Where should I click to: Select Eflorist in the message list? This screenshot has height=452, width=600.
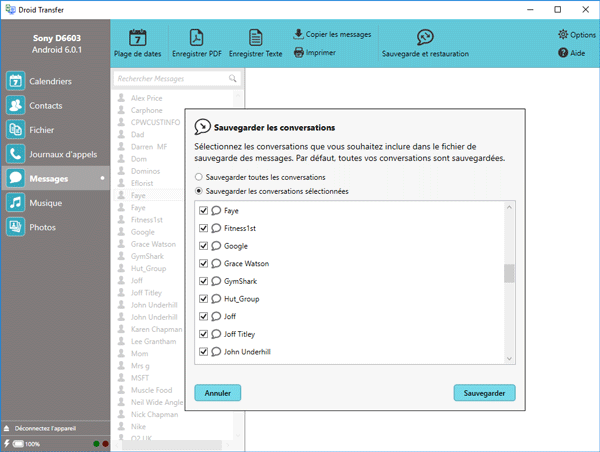[x=142, y=183]
